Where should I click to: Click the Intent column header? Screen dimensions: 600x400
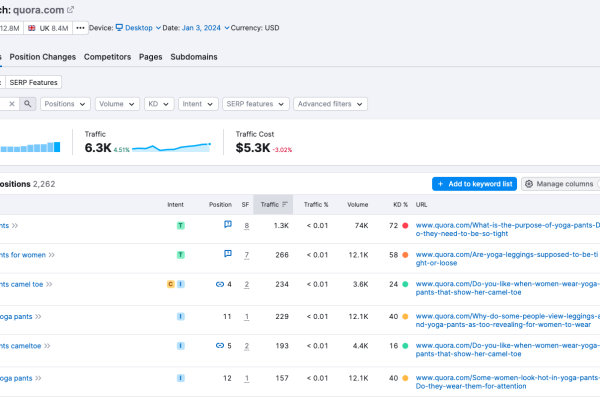click(x=175, y=205)
